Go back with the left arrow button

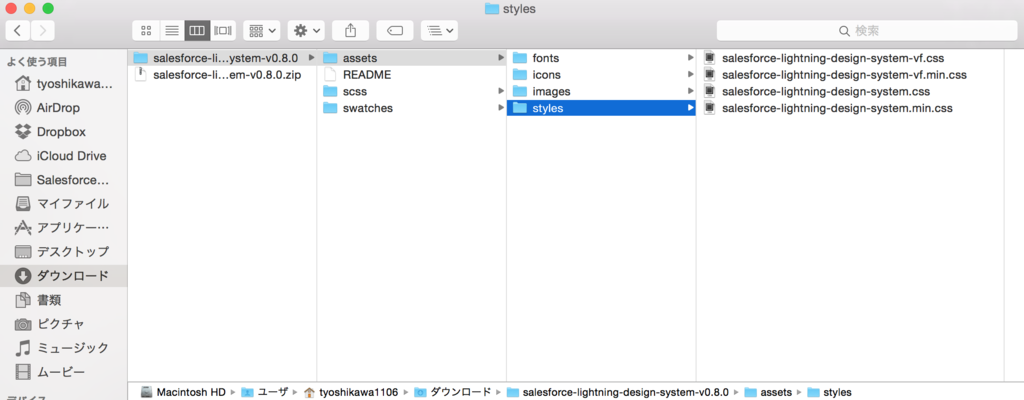[x=18, y=30]
